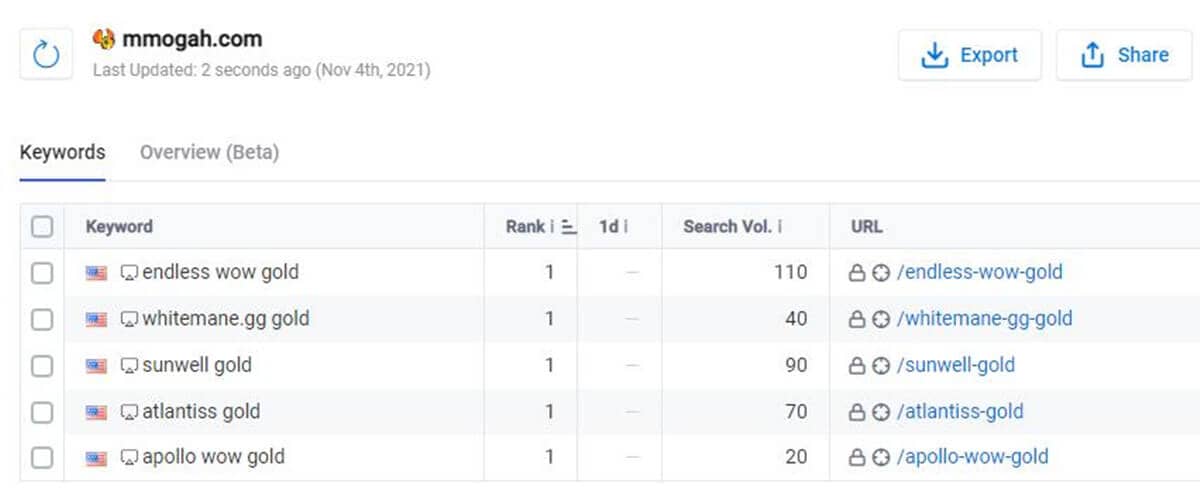Click US flag icon for apollo wow gold
The width and height of the screenshot is (1200, 503).
pos(96,458)
